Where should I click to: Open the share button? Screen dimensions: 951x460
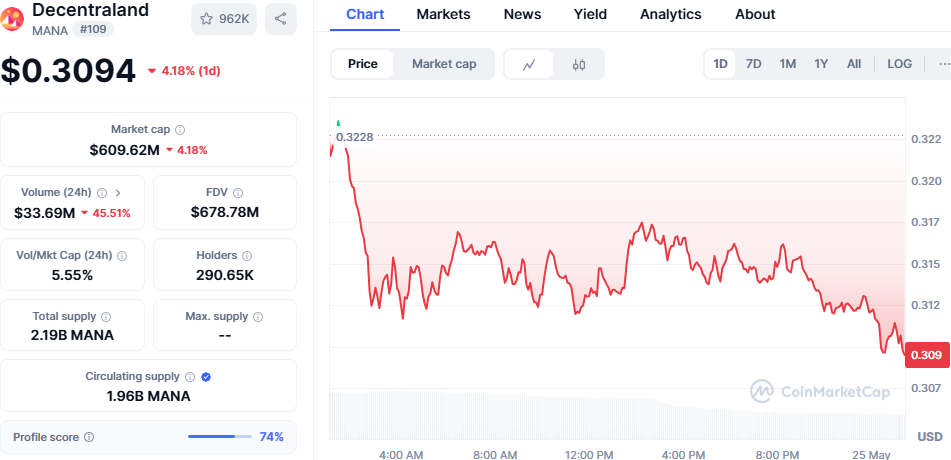[x=280, y=19]
